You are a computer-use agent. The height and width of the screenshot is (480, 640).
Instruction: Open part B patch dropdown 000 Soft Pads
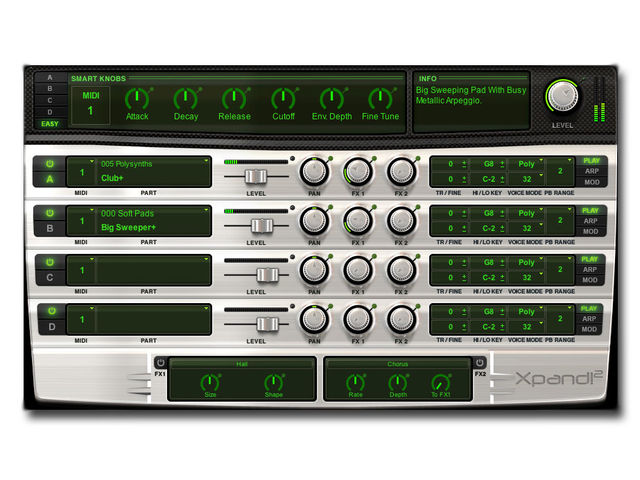click(x=154, y=221)
